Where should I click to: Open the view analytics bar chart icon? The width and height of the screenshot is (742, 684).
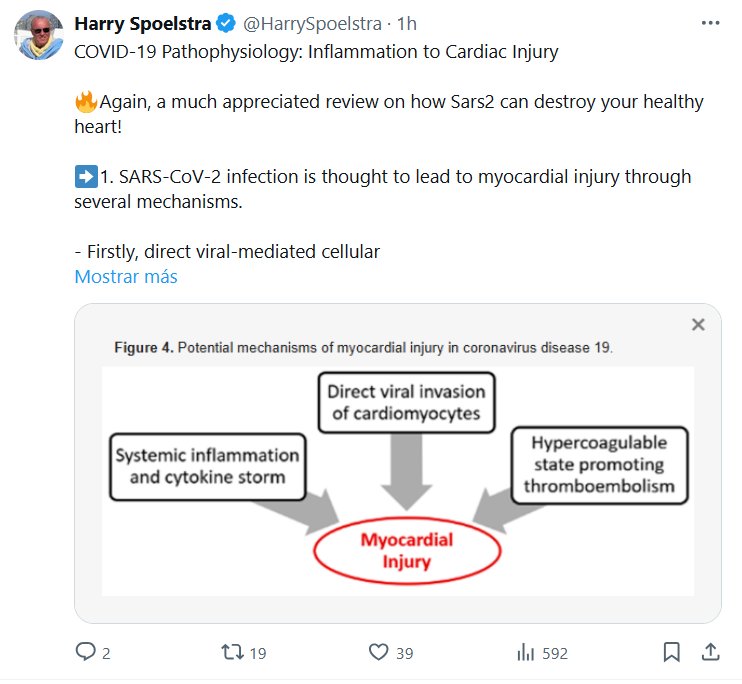coord(526,652)
